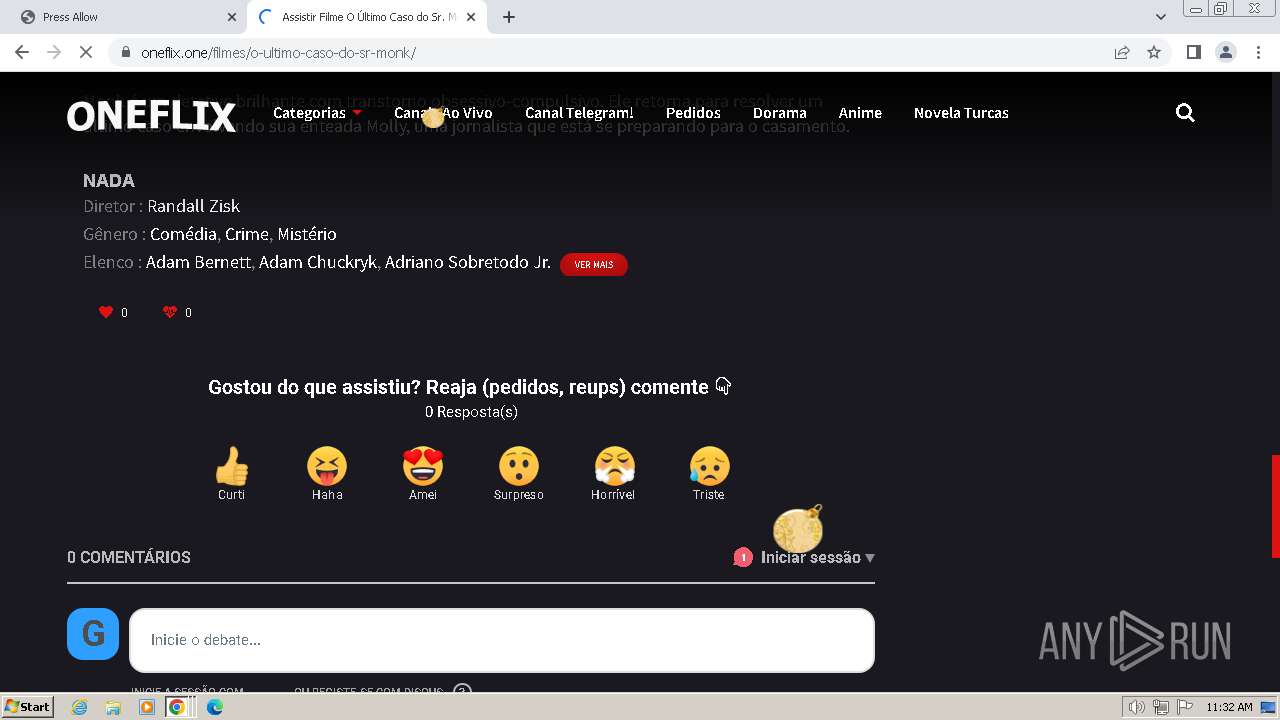Click the blue G avatar icon
This screenshot has height=720, width=1280.
click(x=93, y=634)
